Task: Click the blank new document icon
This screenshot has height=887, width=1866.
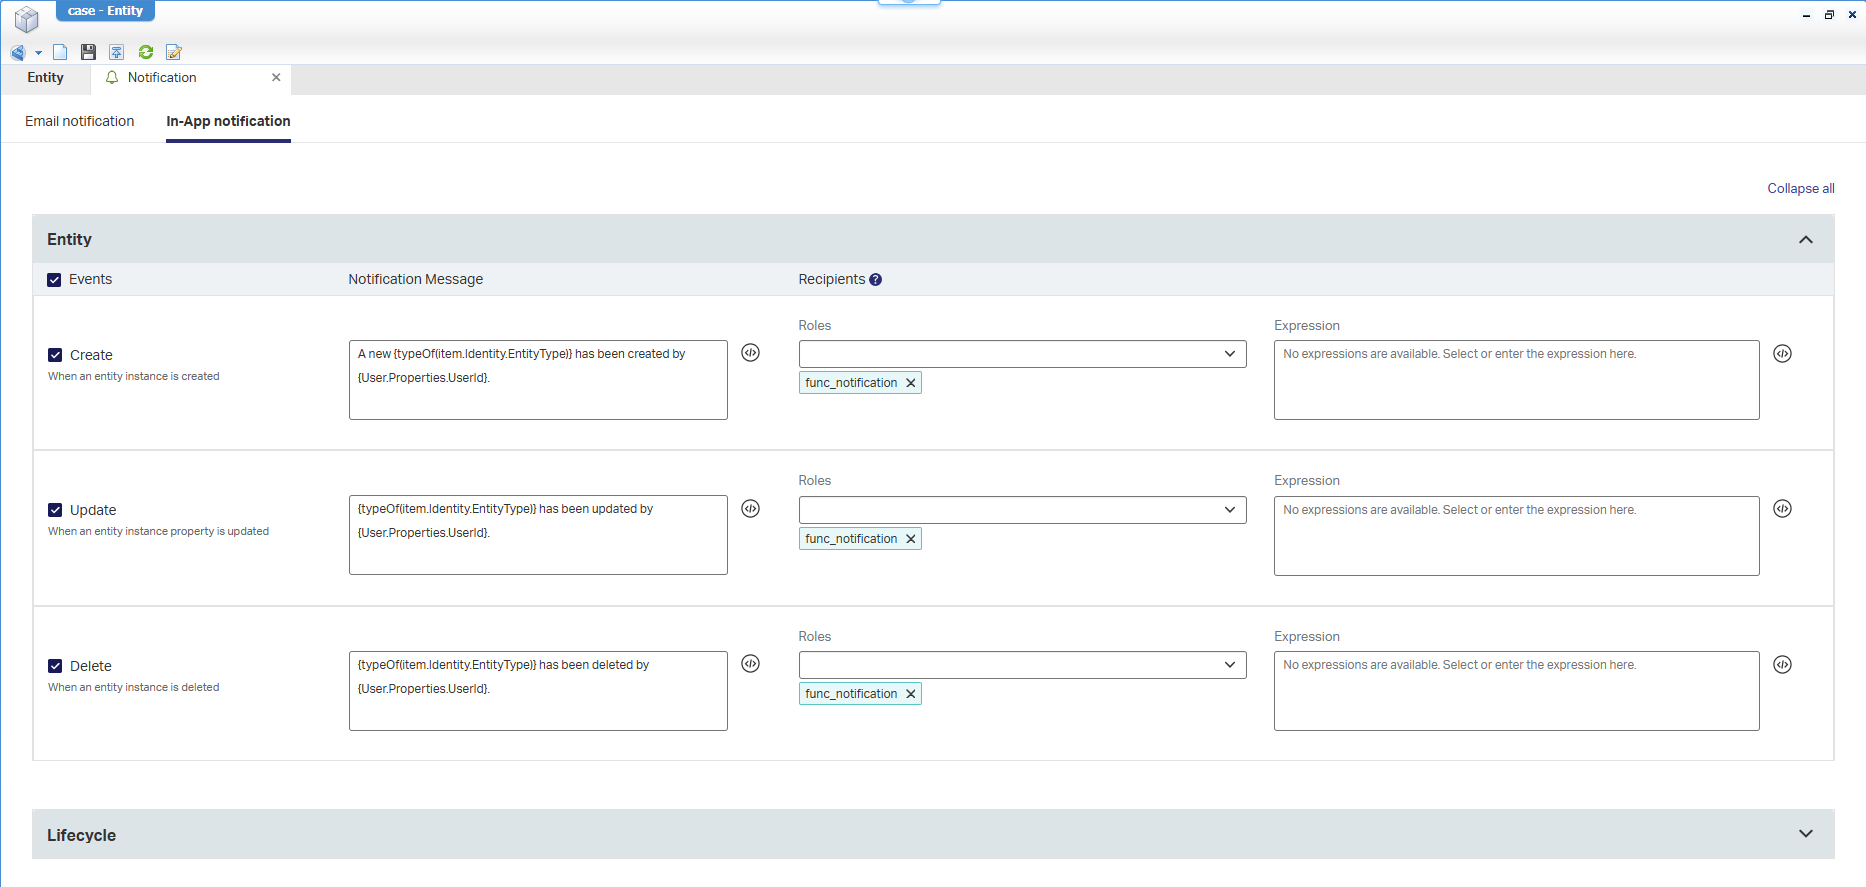Action: tap(60, 52)
